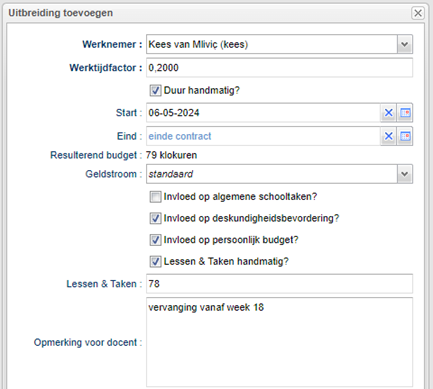
Task: Focus the Werktijdfactor field with 0,2000
Action: (279, 68)
